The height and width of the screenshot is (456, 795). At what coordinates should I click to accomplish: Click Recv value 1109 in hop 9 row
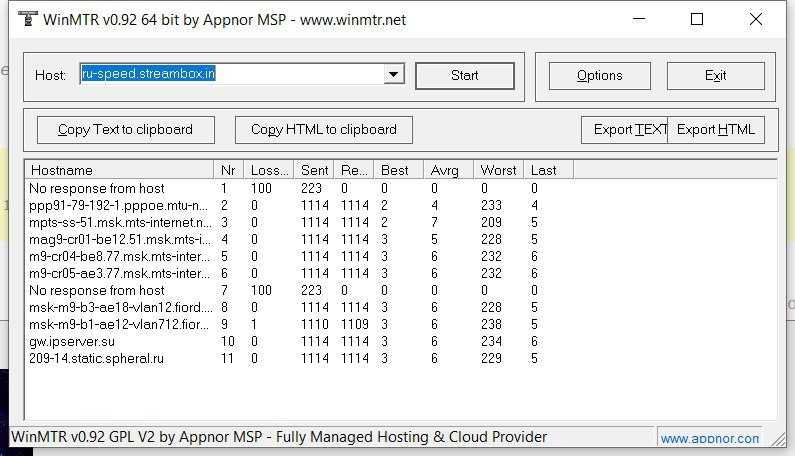[x=355, y=325]
